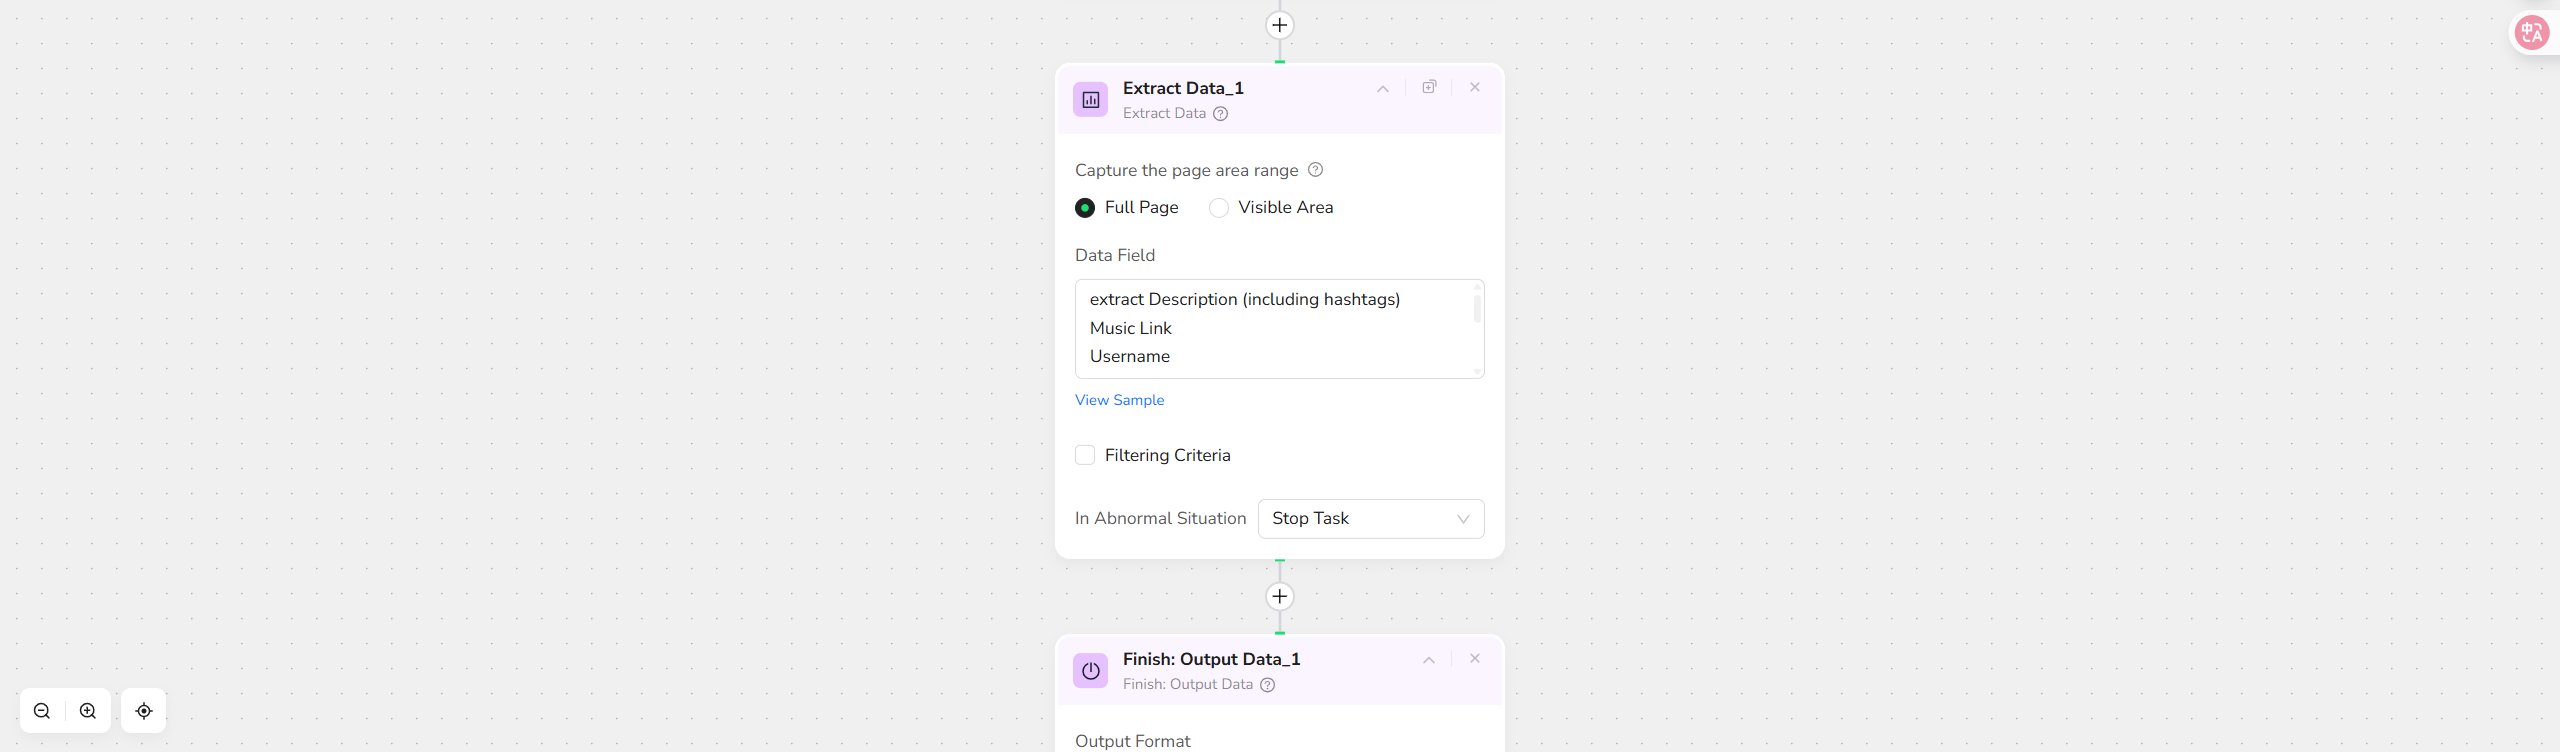The image size is (2560, 752).
Task: Open the In Abnormal Situation dropdown
Action: 1370,519
